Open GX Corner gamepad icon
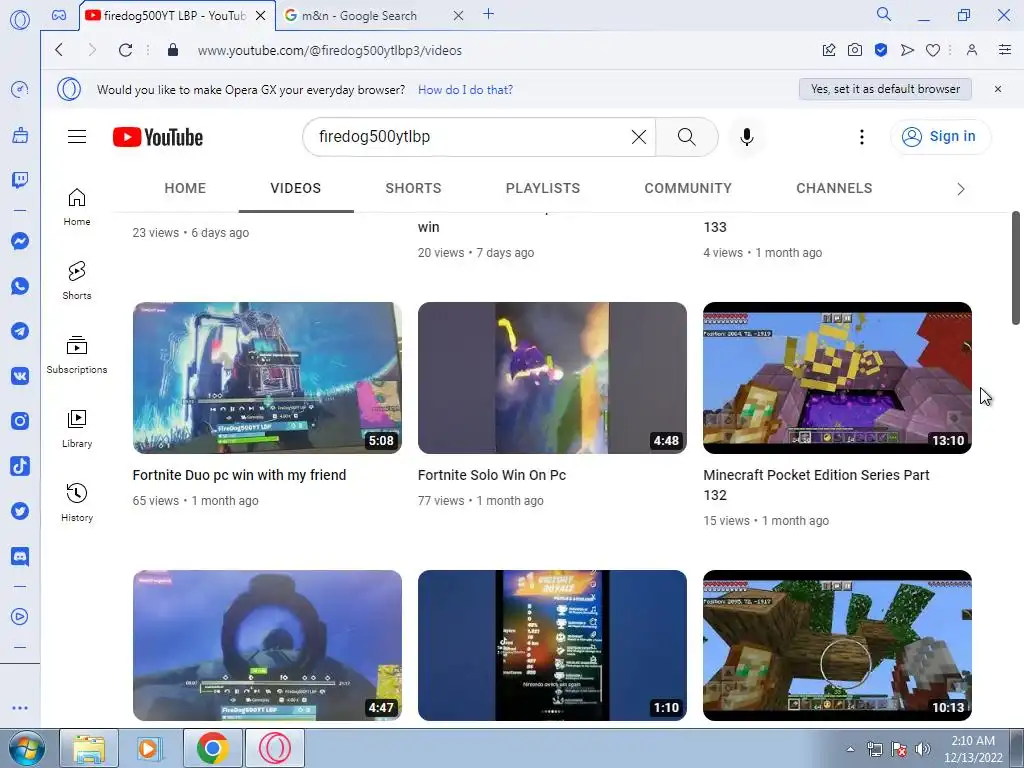The width and height of the screenshot is (1024, 768). 59,15
